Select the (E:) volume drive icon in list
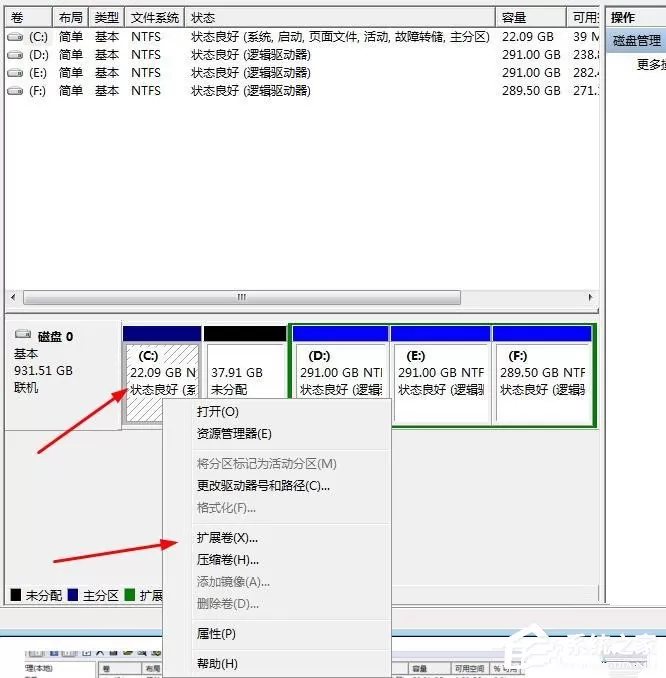 tap(15, 73)
